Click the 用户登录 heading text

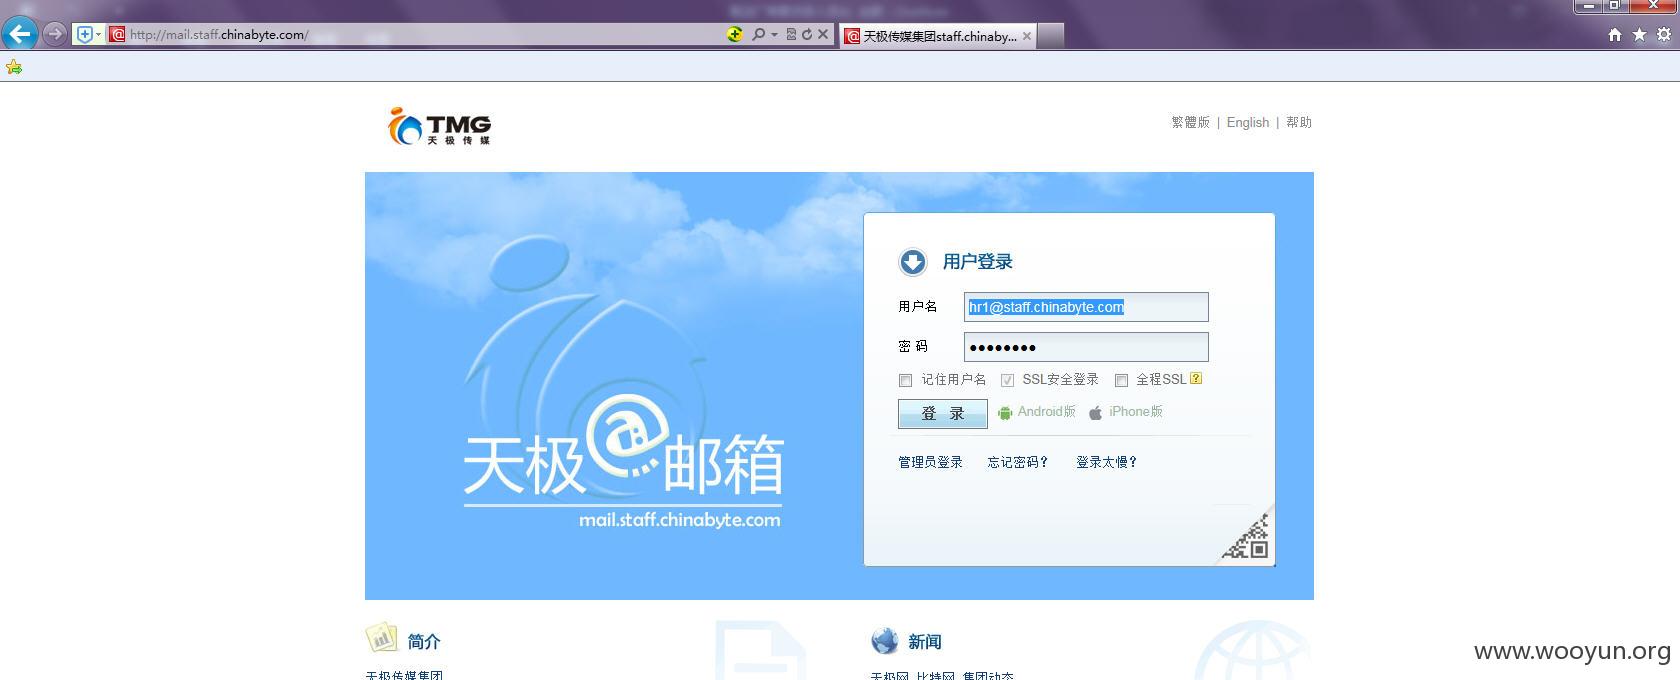[978, 262]
